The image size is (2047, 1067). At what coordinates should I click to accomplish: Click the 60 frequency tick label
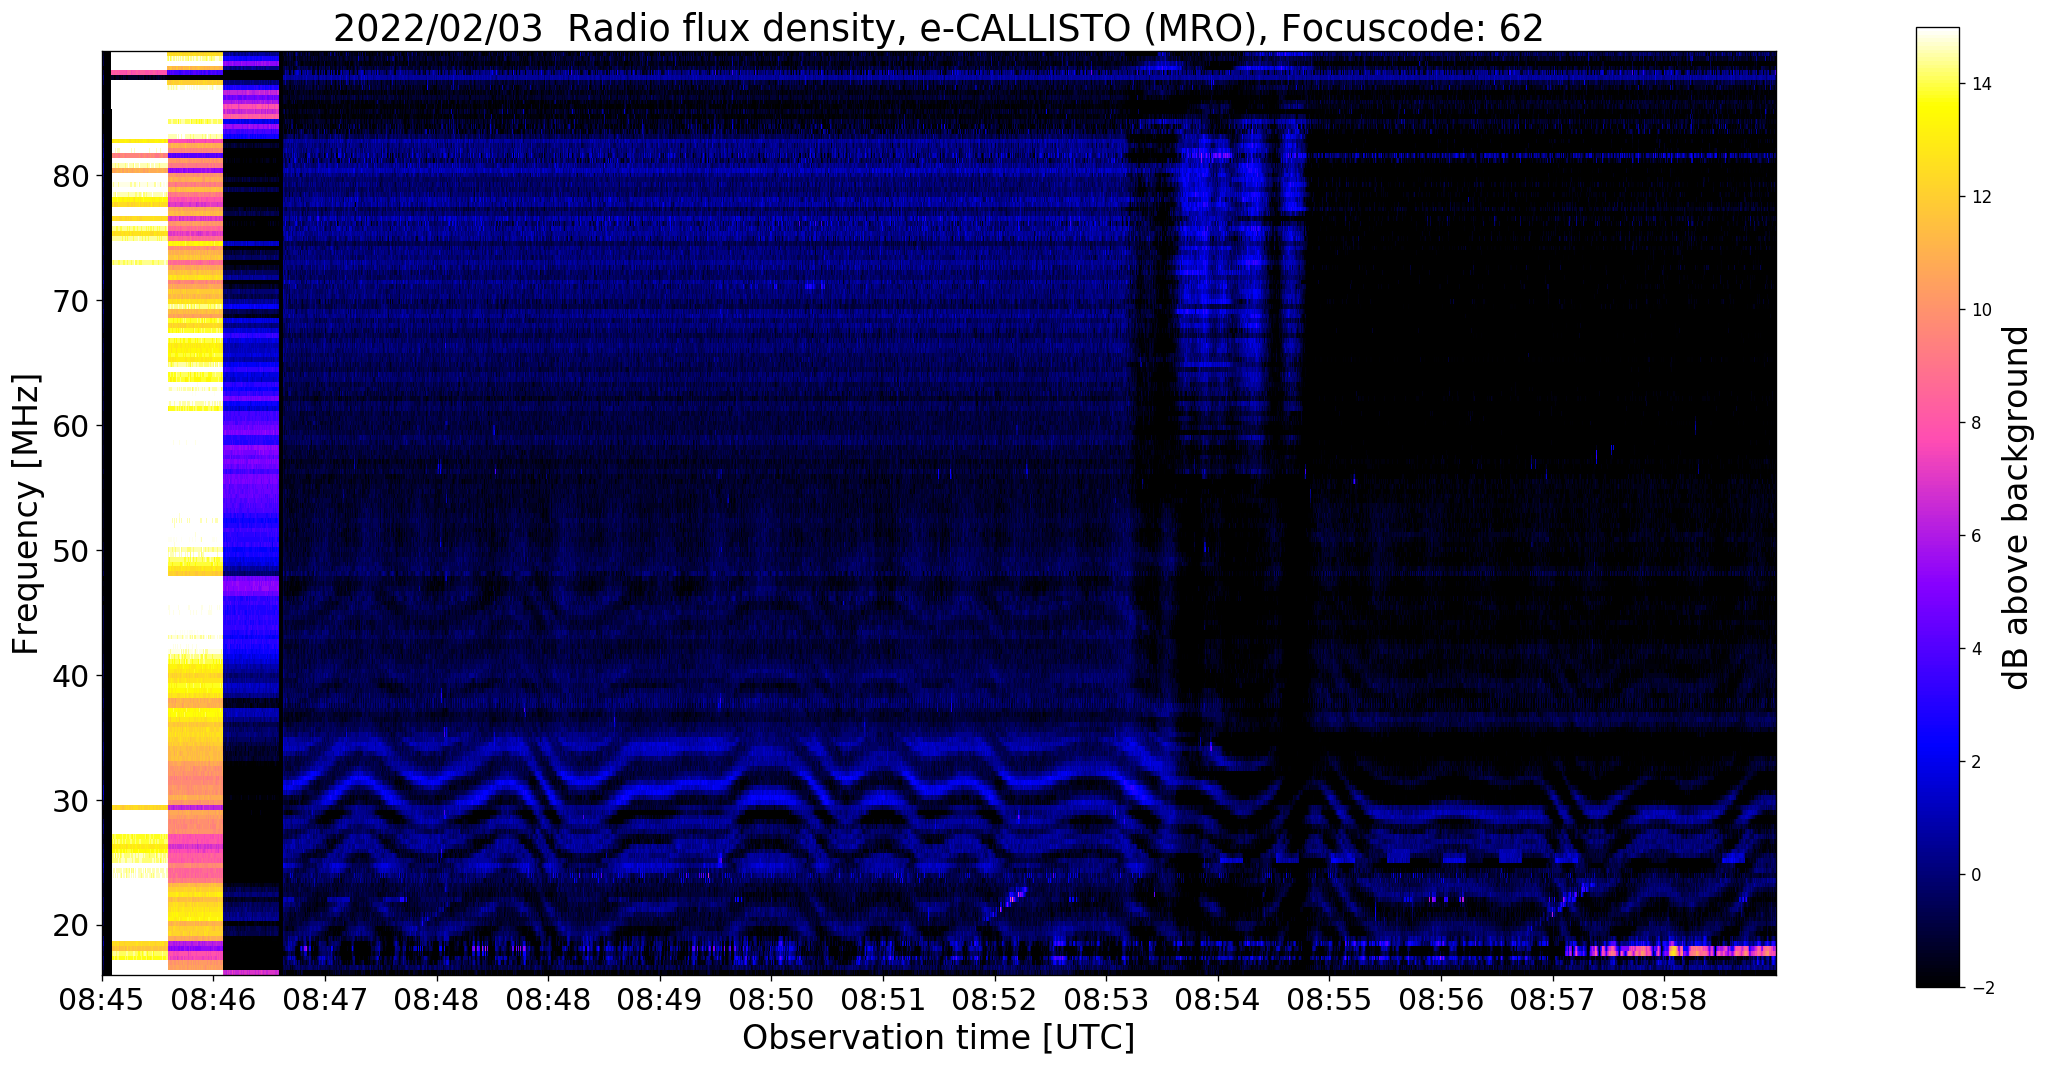pos(72,426)
